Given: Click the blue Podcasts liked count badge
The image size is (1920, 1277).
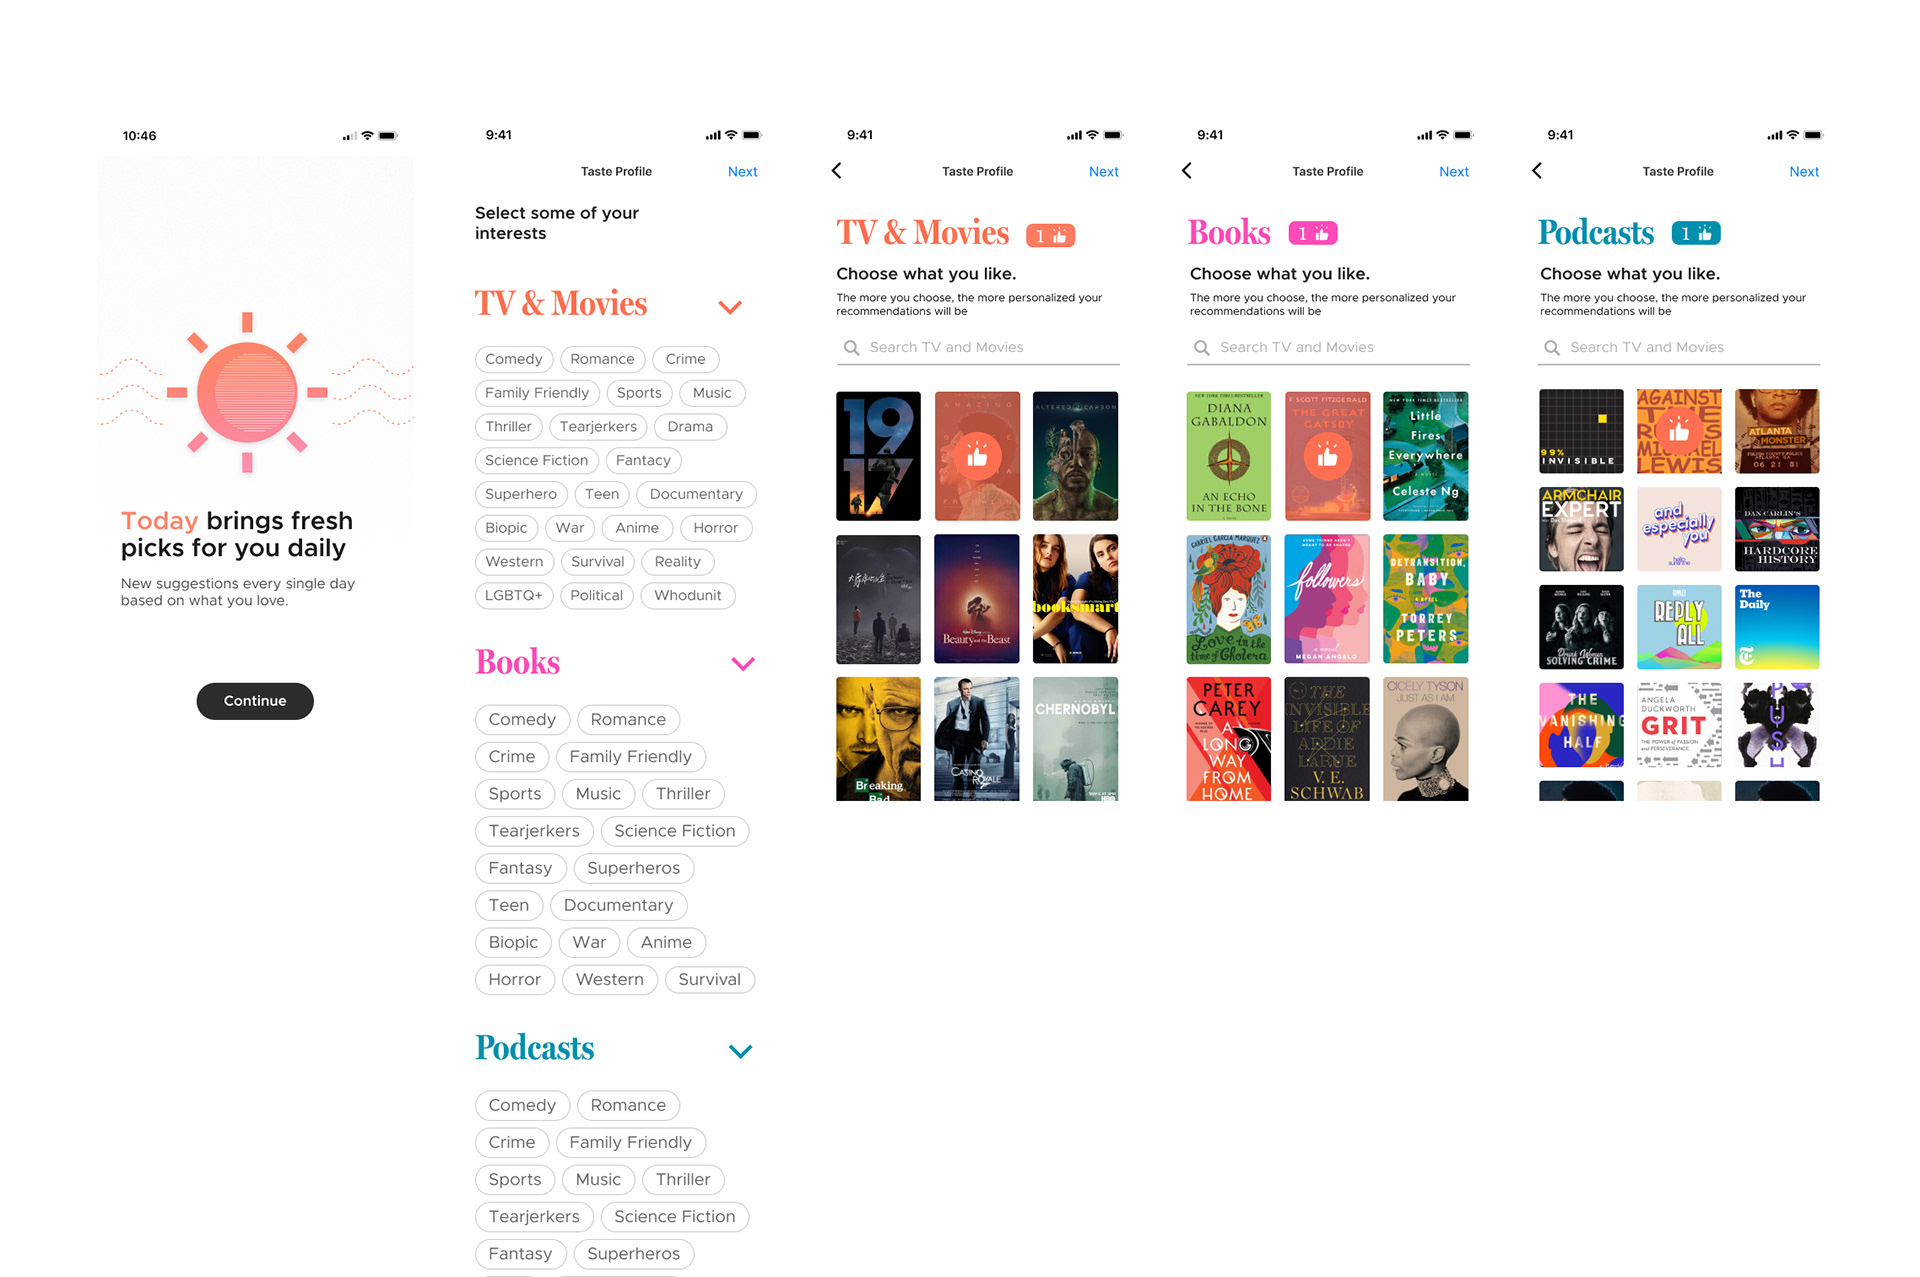Looking at the screenshot, I should tap(1696, 233).
